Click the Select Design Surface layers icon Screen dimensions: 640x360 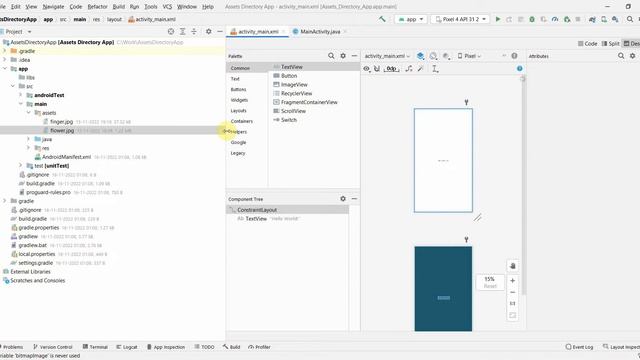pos(420,56)
